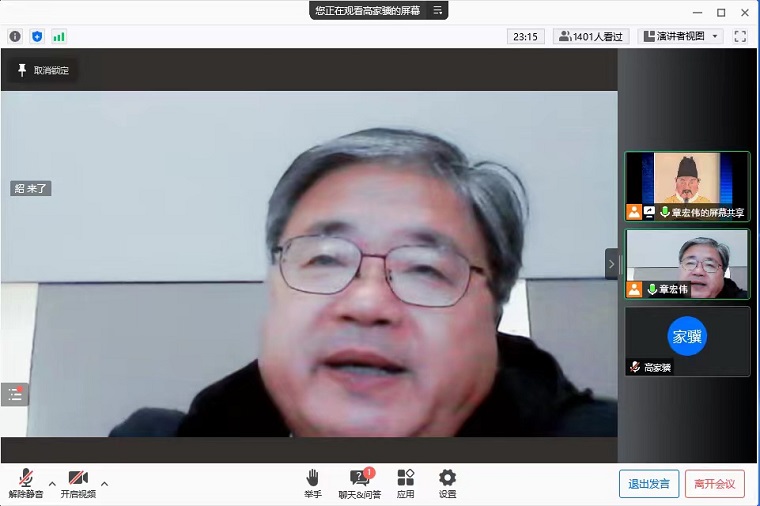Screen dimensions: 760x506
Task: Open the 应用 apps icon
Action: (405, 482)
